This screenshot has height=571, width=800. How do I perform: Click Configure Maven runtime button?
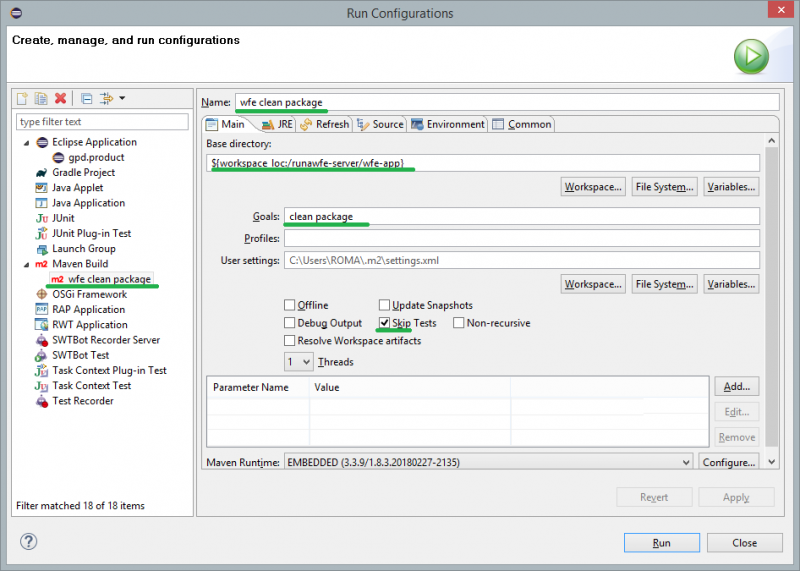[x=729, y=462]
